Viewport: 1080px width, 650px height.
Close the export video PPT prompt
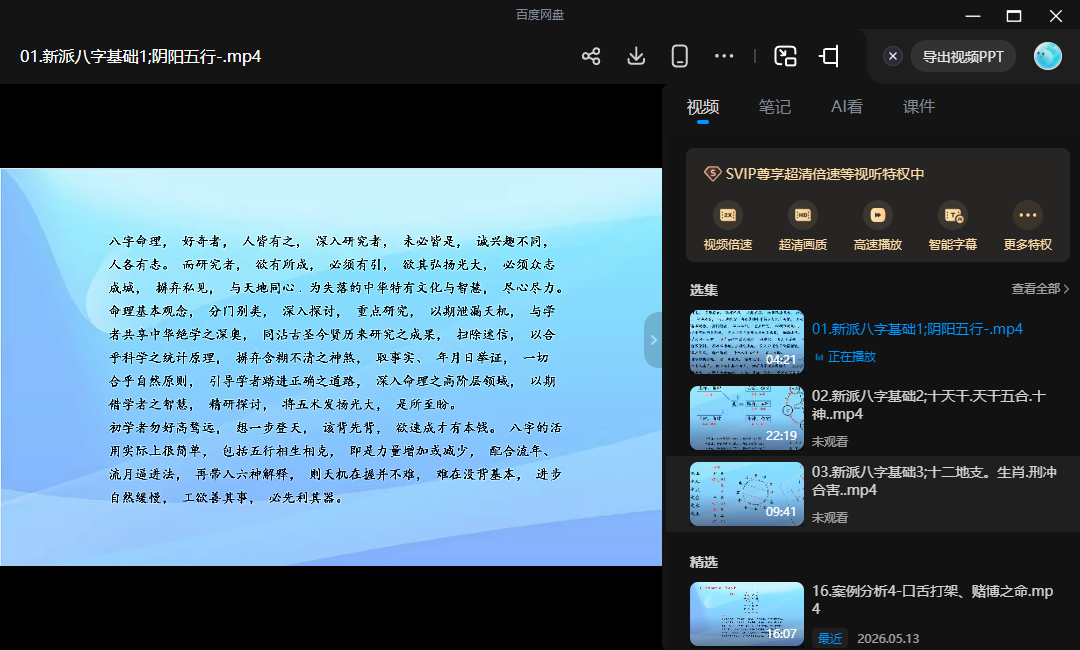click(x=893, y=56)
